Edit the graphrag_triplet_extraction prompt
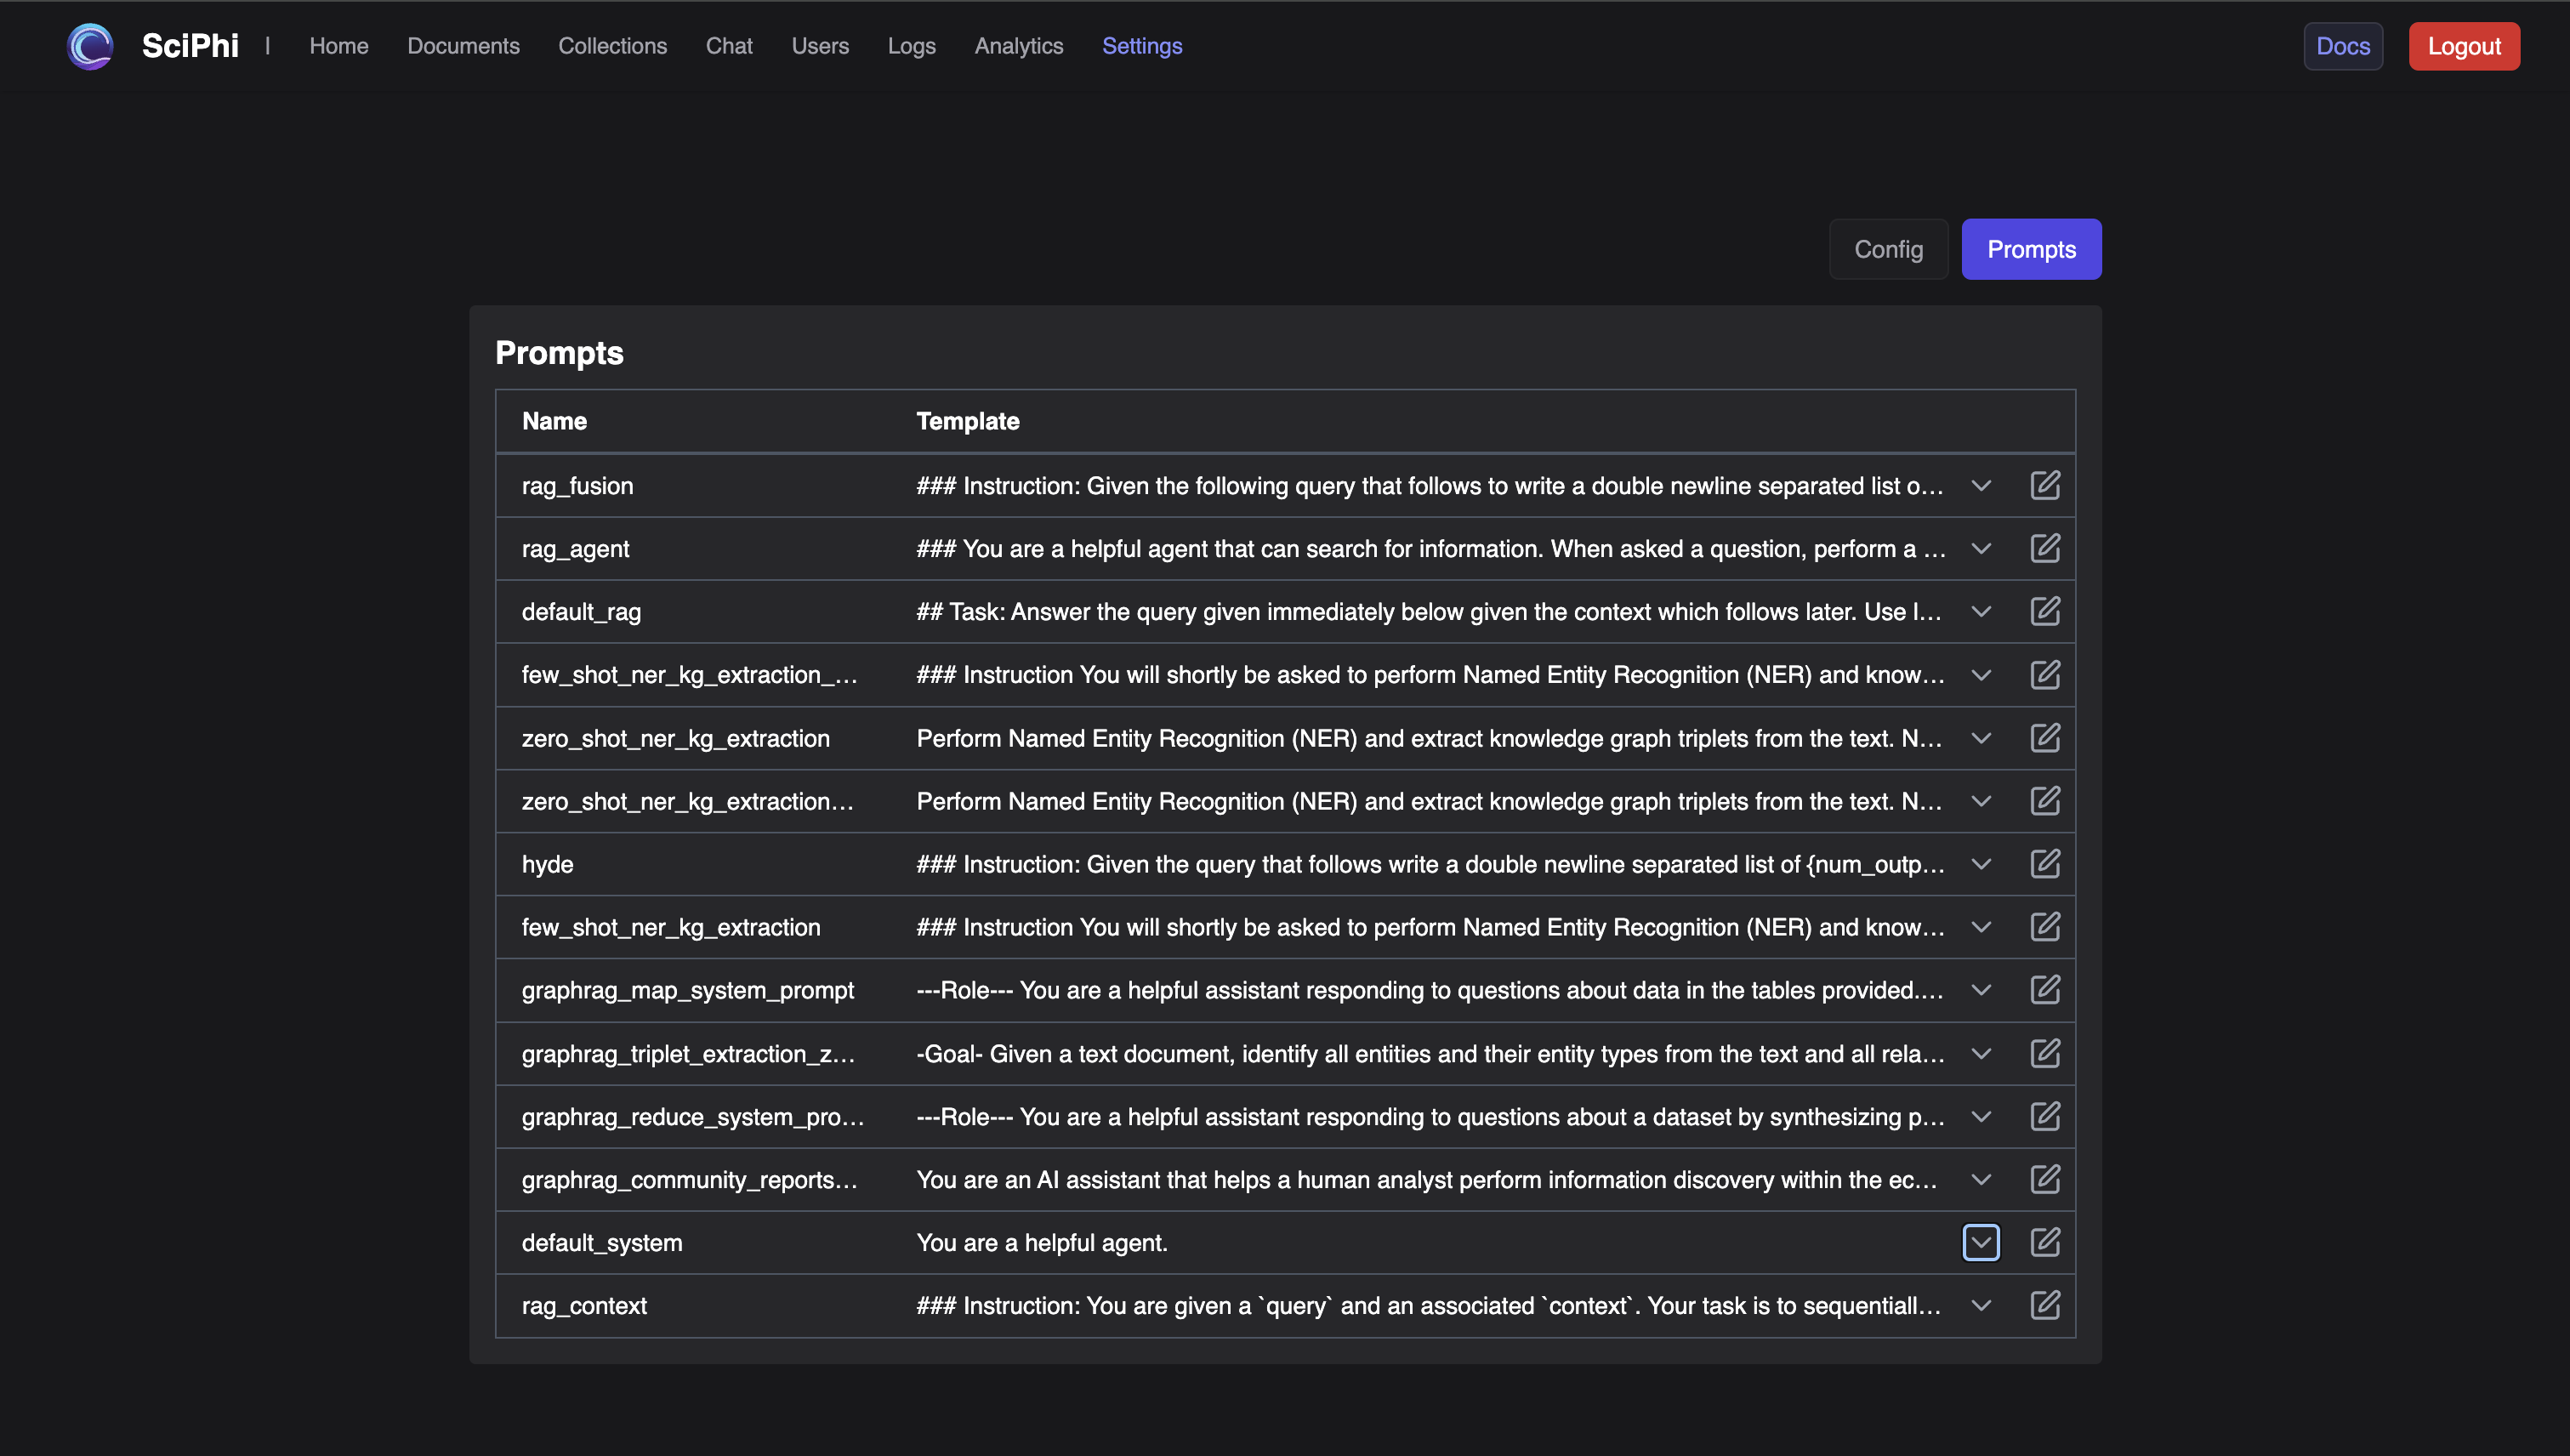The width and height of the screenshot is (2570, 1456). coord(2045,1053)
